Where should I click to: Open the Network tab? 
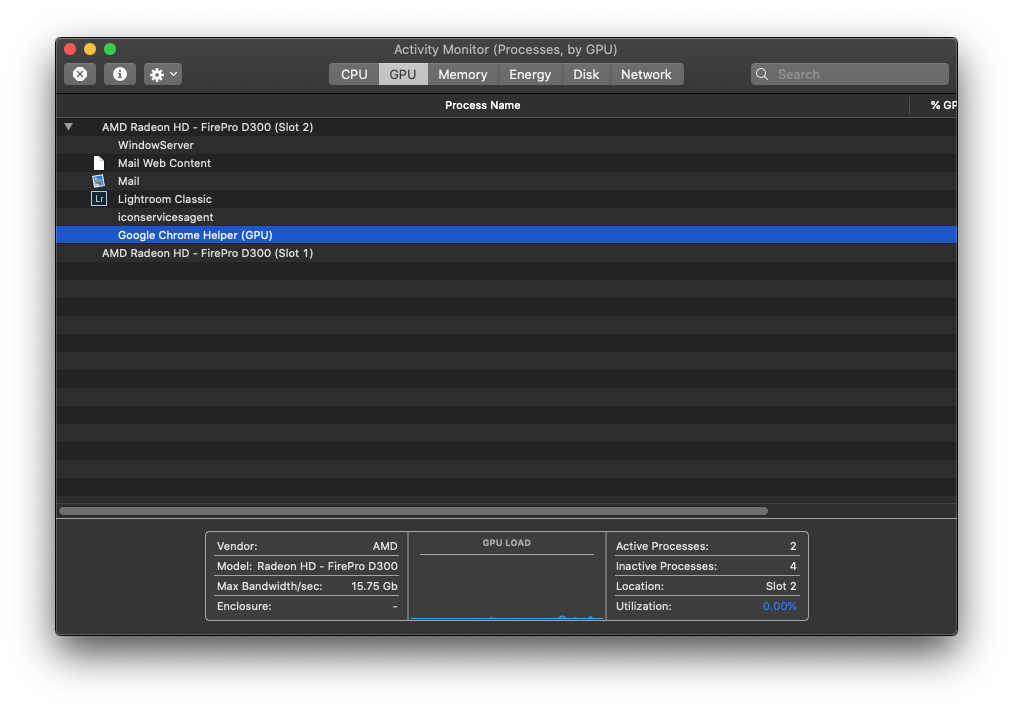[x=646, y=74]
